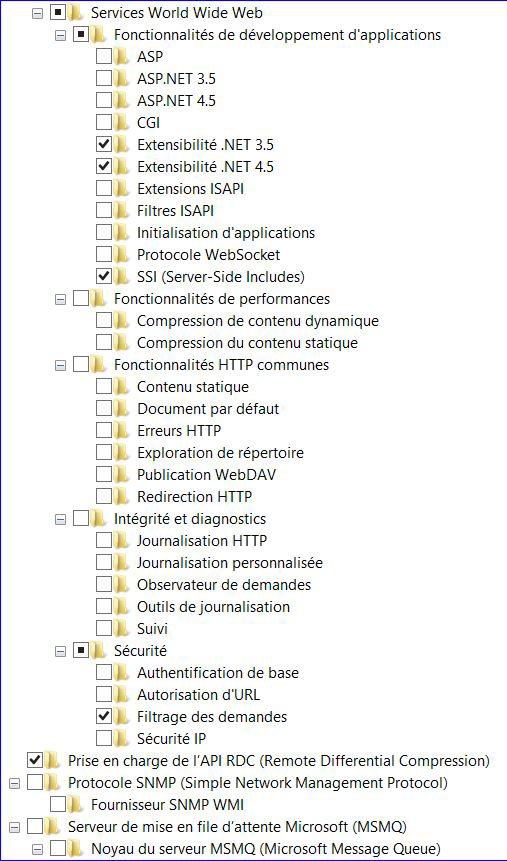Collapse the Protocole SNMP tree node
Viewport: 507px width, 861px height.
click(x=15, y=784)
